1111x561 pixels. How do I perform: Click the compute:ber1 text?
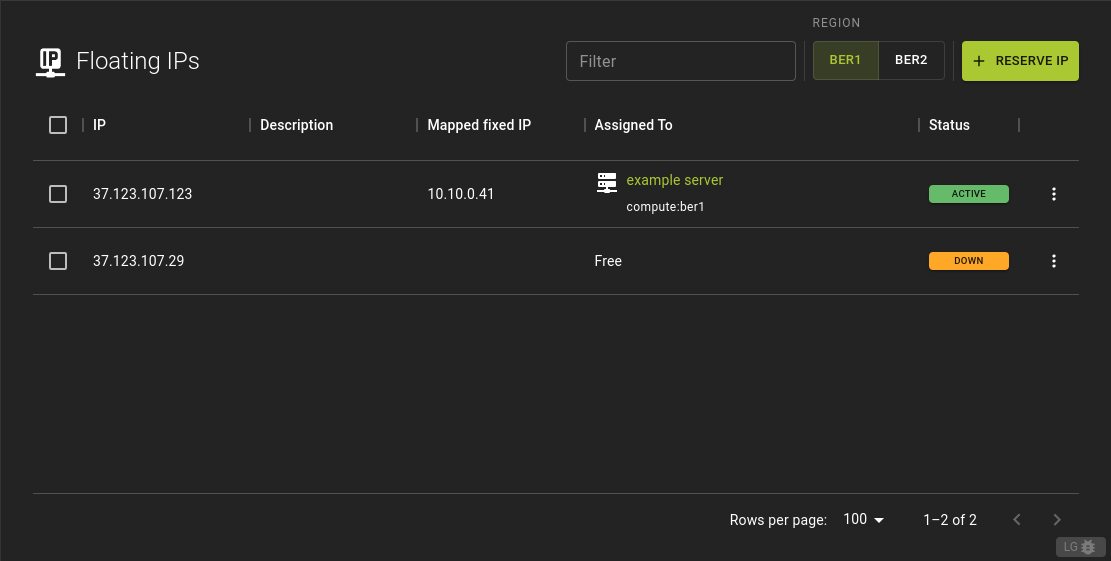pos(665,207)
